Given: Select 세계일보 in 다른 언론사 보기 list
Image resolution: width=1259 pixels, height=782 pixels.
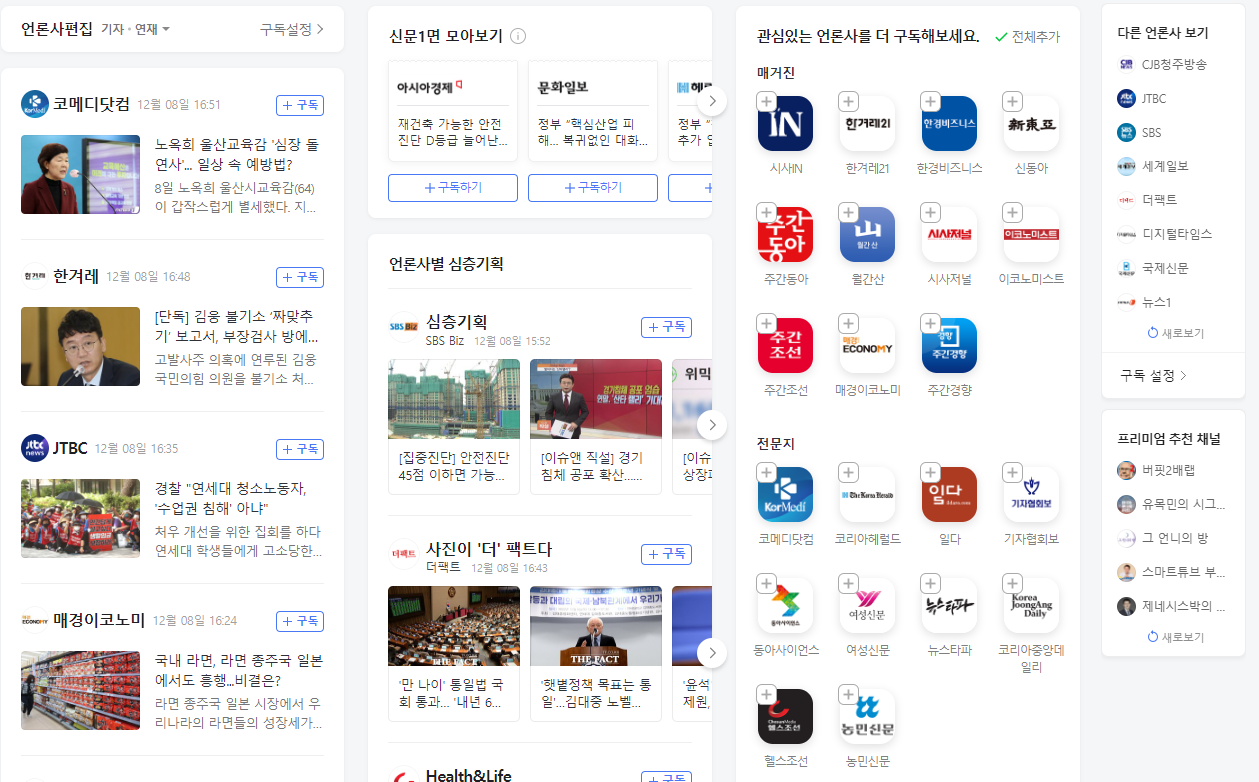Looking at the screenshot, I should [x=1153, y=166].
